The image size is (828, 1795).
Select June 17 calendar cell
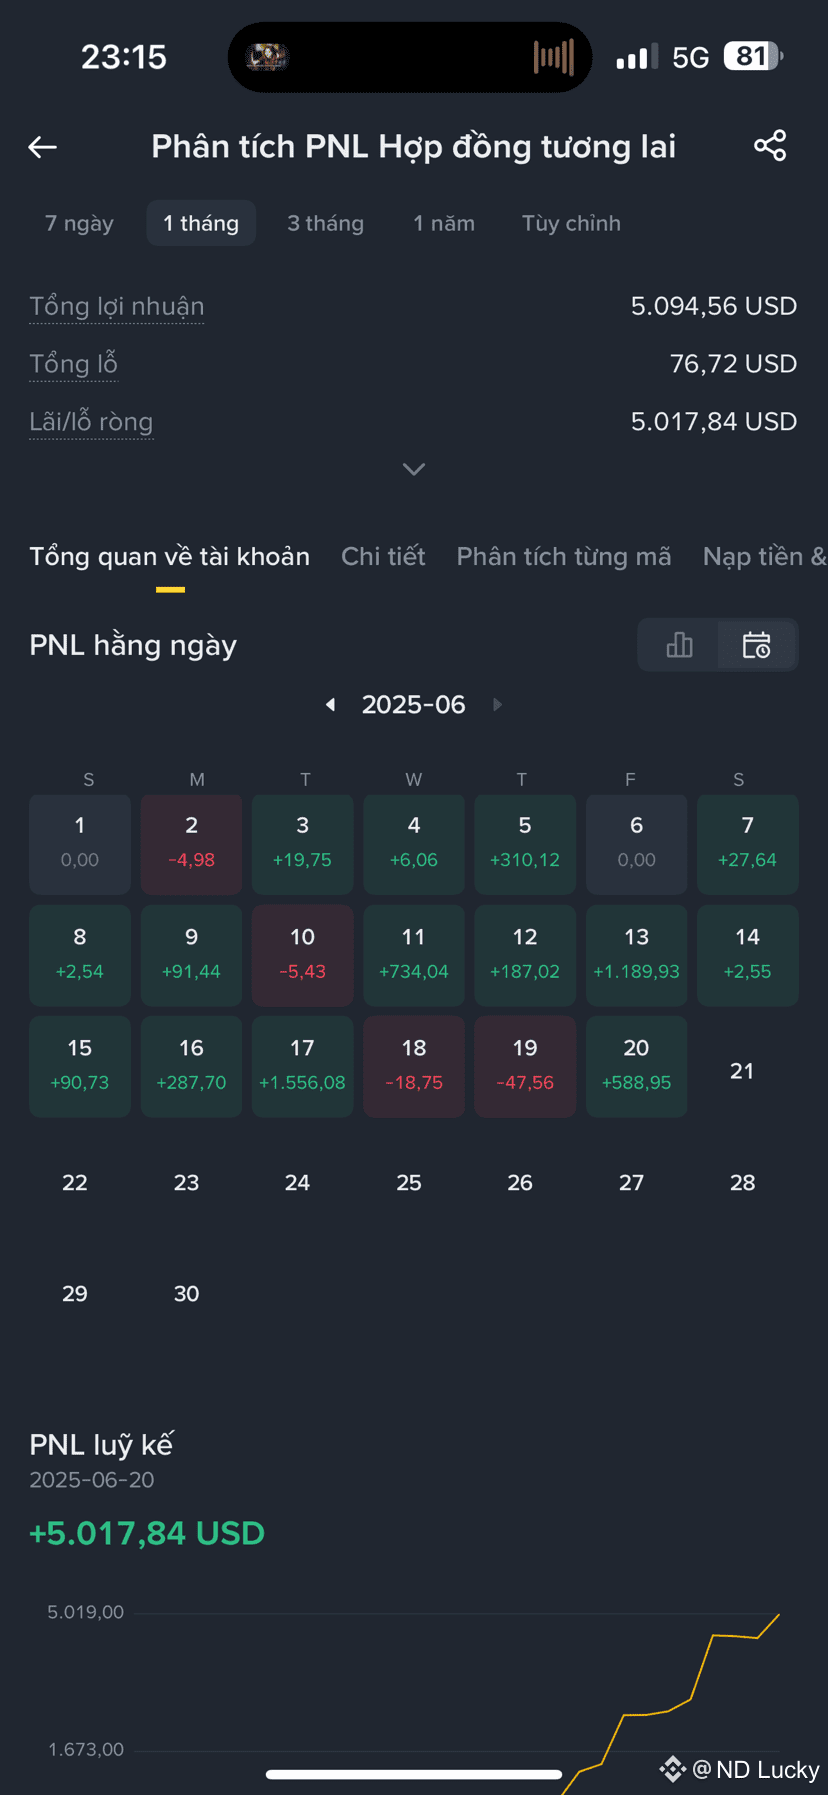point(302,1066)
